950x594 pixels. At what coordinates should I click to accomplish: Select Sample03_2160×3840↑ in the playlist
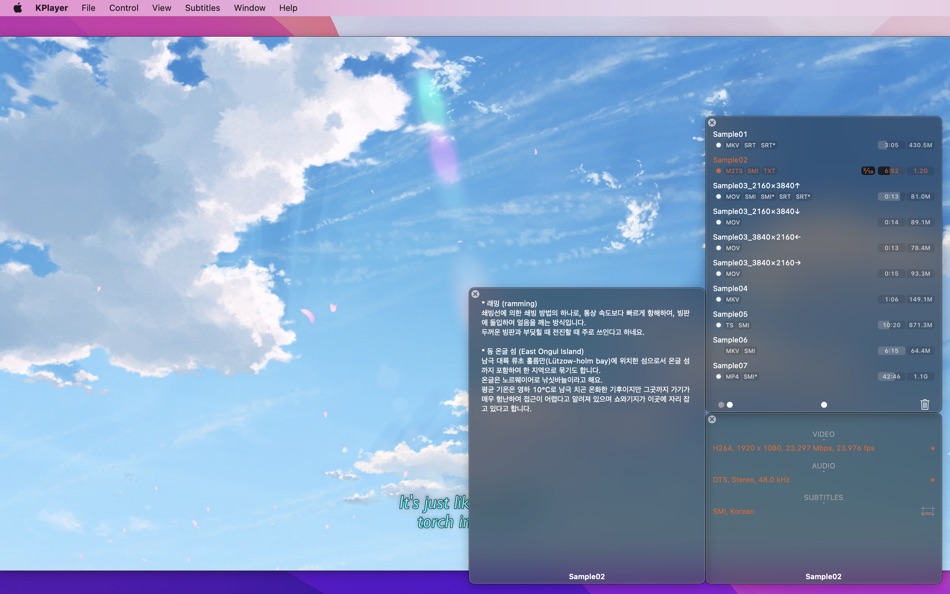756,186
